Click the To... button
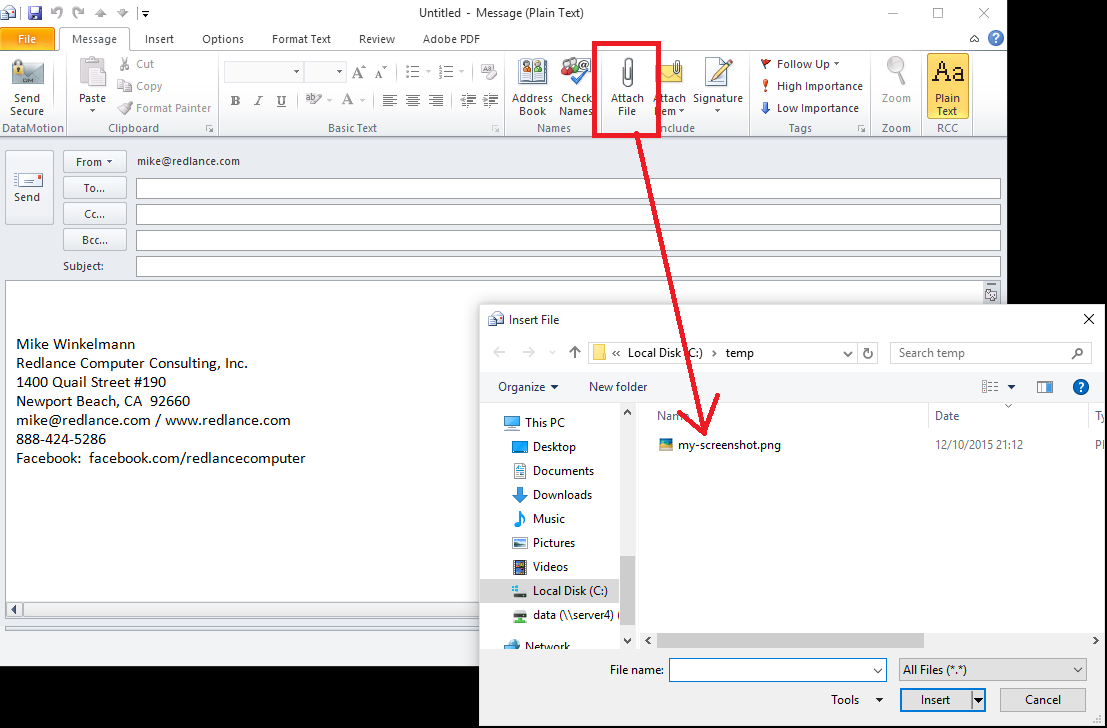 click(95, 188)
